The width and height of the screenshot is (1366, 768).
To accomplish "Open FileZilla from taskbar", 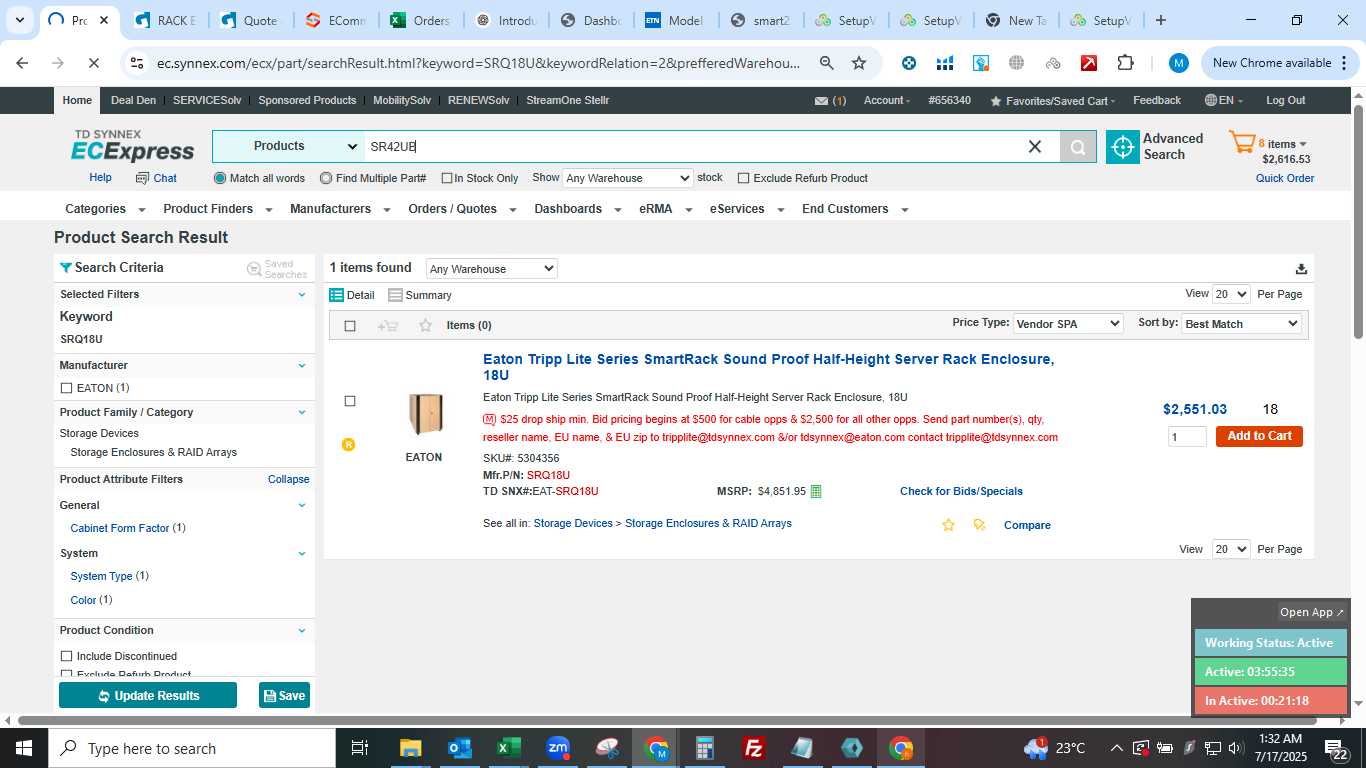I will coord(755,748).
